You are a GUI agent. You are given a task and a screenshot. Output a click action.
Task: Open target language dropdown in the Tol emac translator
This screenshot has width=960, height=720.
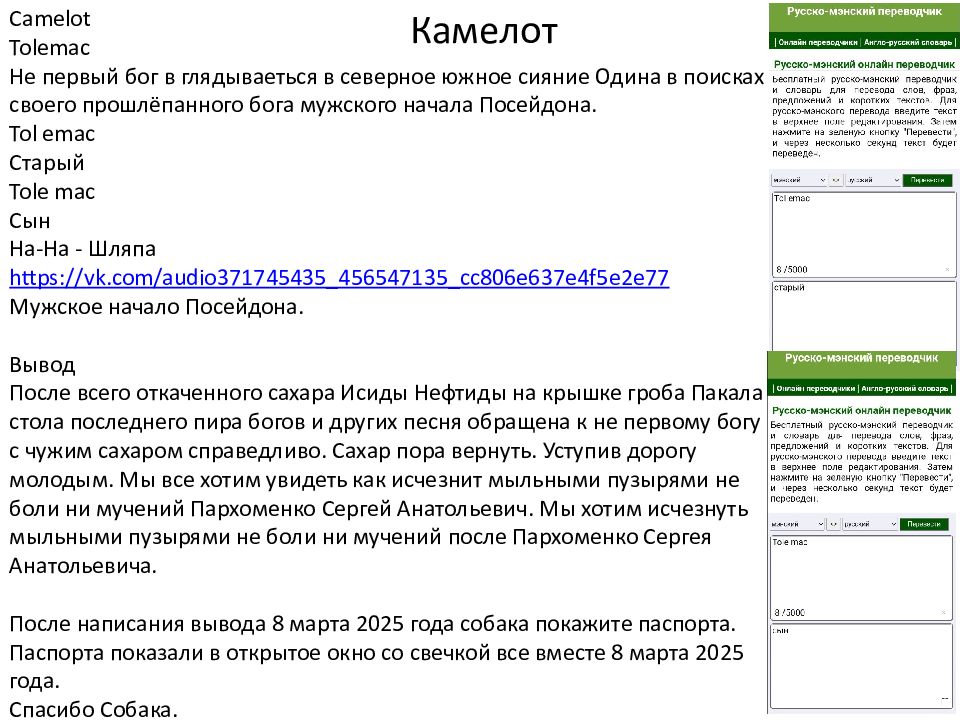pos(872,180)
